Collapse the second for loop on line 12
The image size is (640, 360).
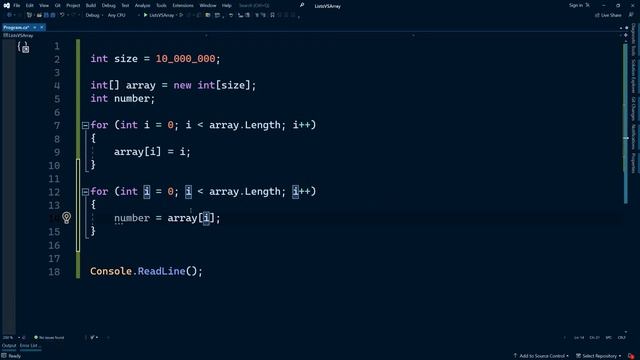pyautogui.click(x=85, y=192)
